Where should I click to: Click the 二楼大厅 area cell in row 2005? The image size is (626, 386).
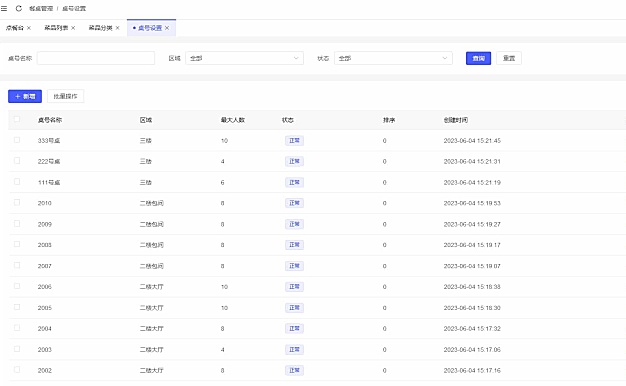point(152,308)
